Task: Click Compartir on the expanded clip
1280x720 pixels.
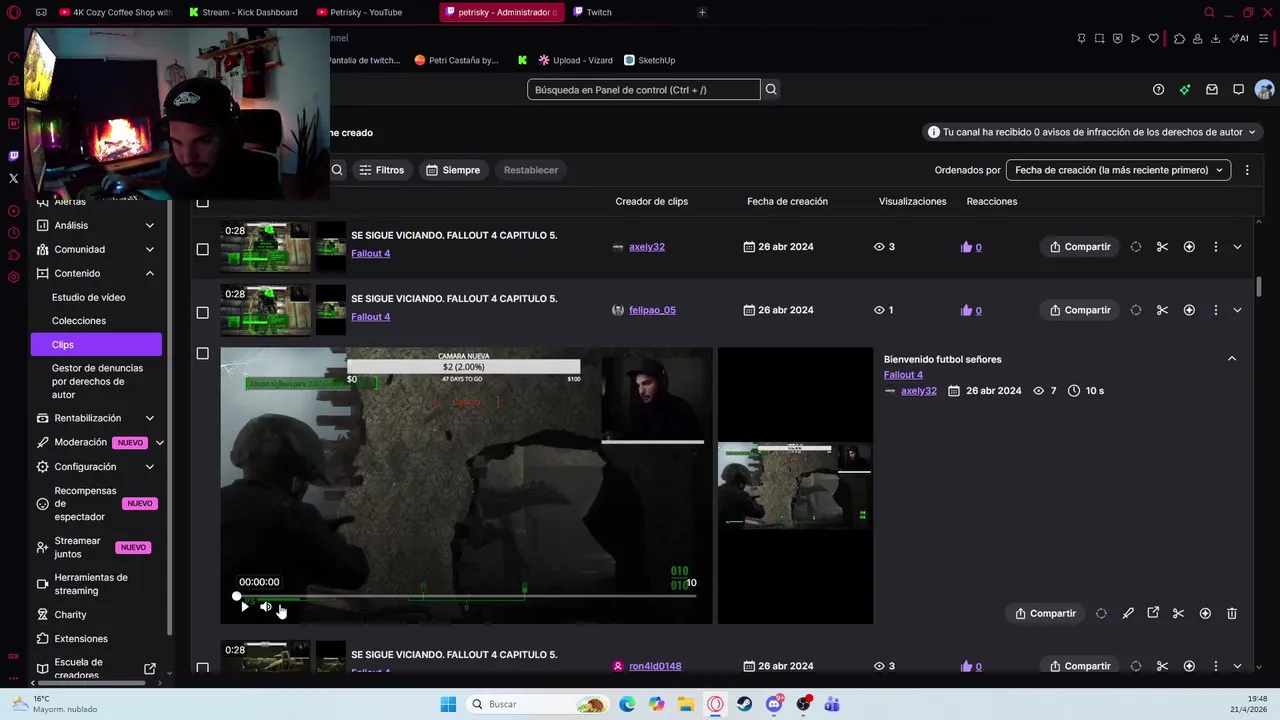Action: [x=1046, y=613]
